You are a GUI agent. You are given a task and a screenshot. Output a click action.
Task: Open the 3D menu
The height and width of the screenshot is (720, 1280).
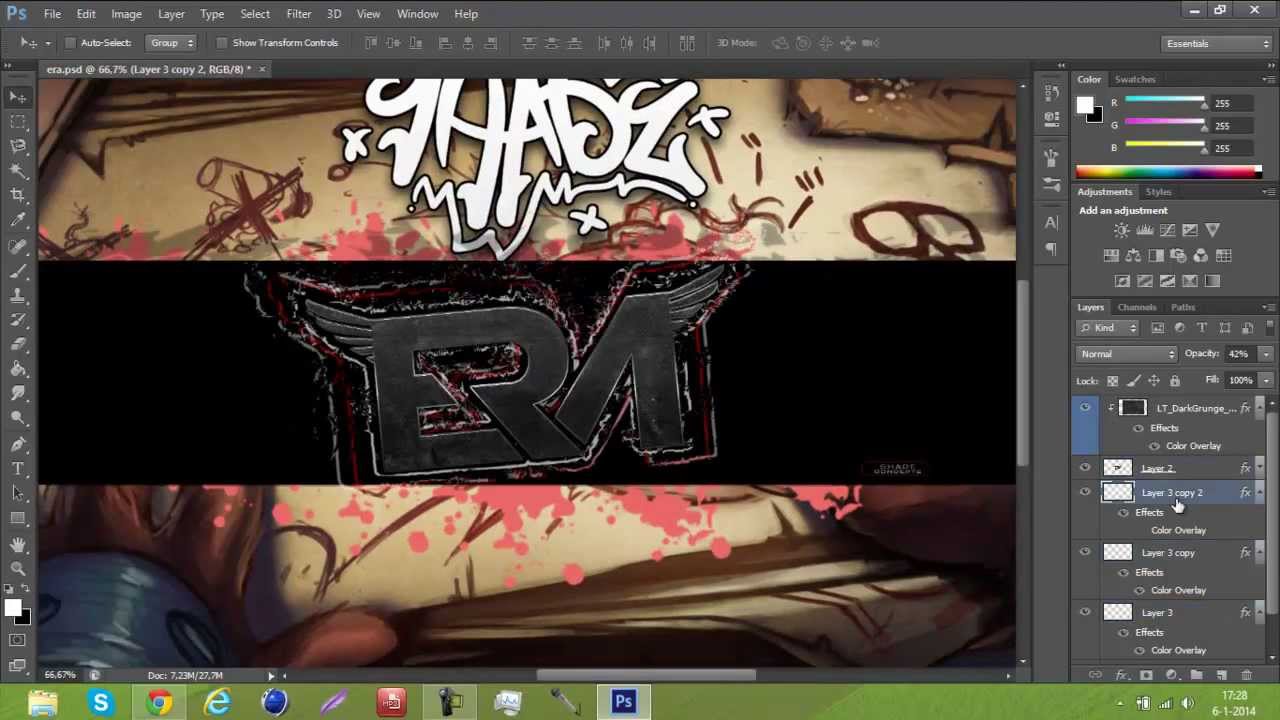tap(334, 14)
